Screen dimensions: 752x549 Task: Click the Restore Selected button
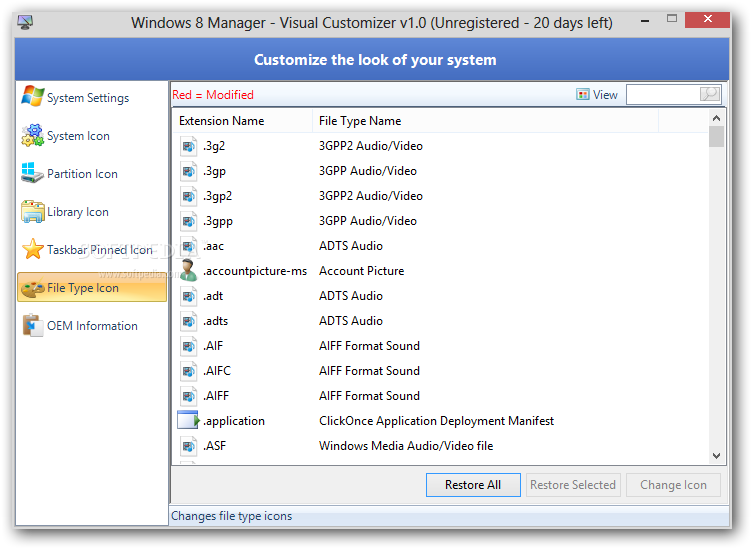573,485
